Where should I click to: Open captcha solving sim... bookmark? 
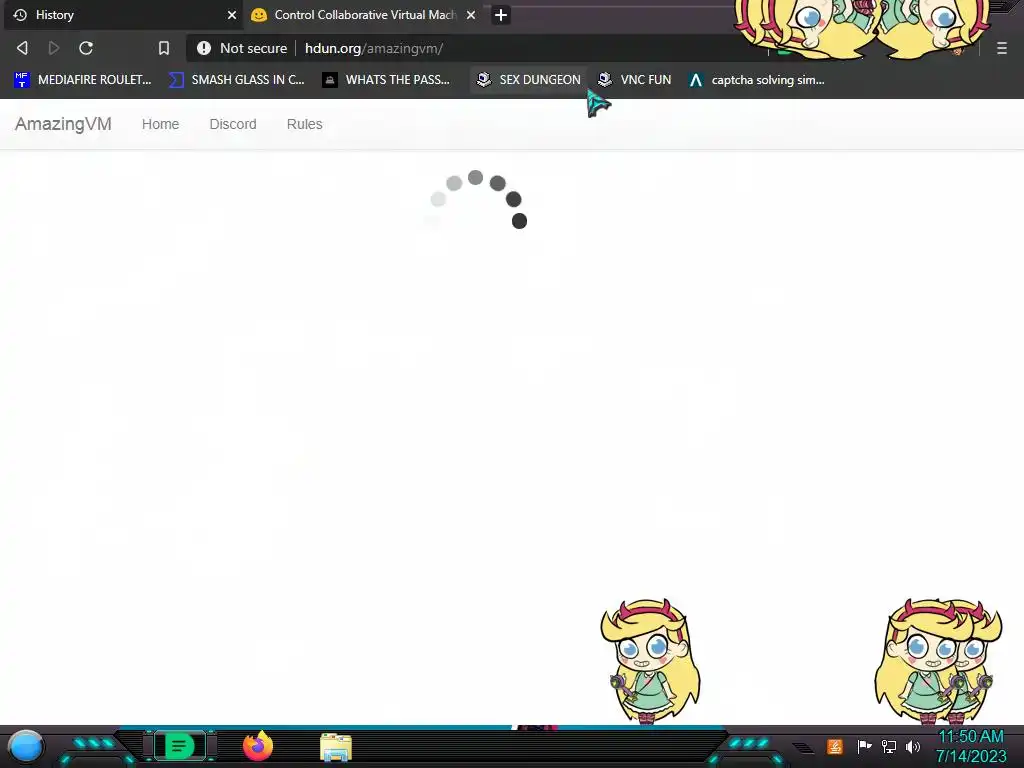click(x=757, y=80)
